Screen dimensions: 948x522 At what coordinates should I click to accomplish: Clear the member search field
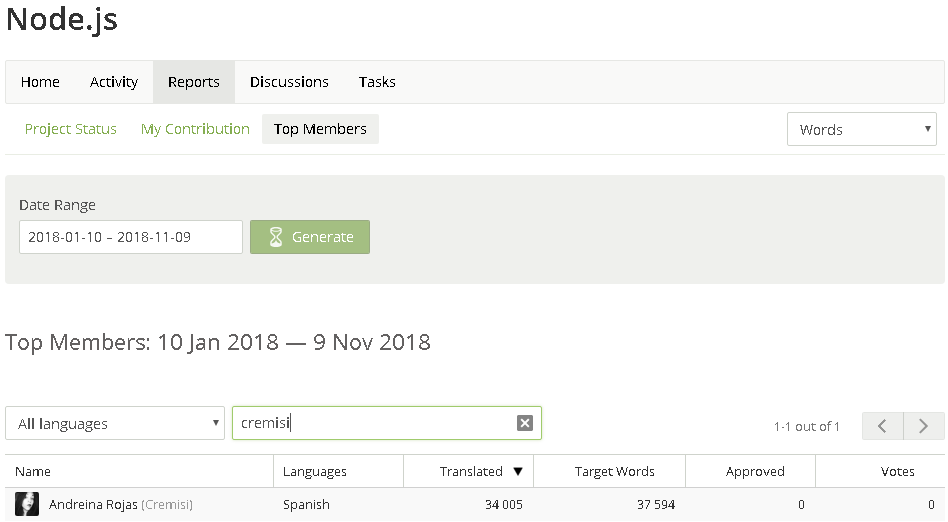point(525,423)
